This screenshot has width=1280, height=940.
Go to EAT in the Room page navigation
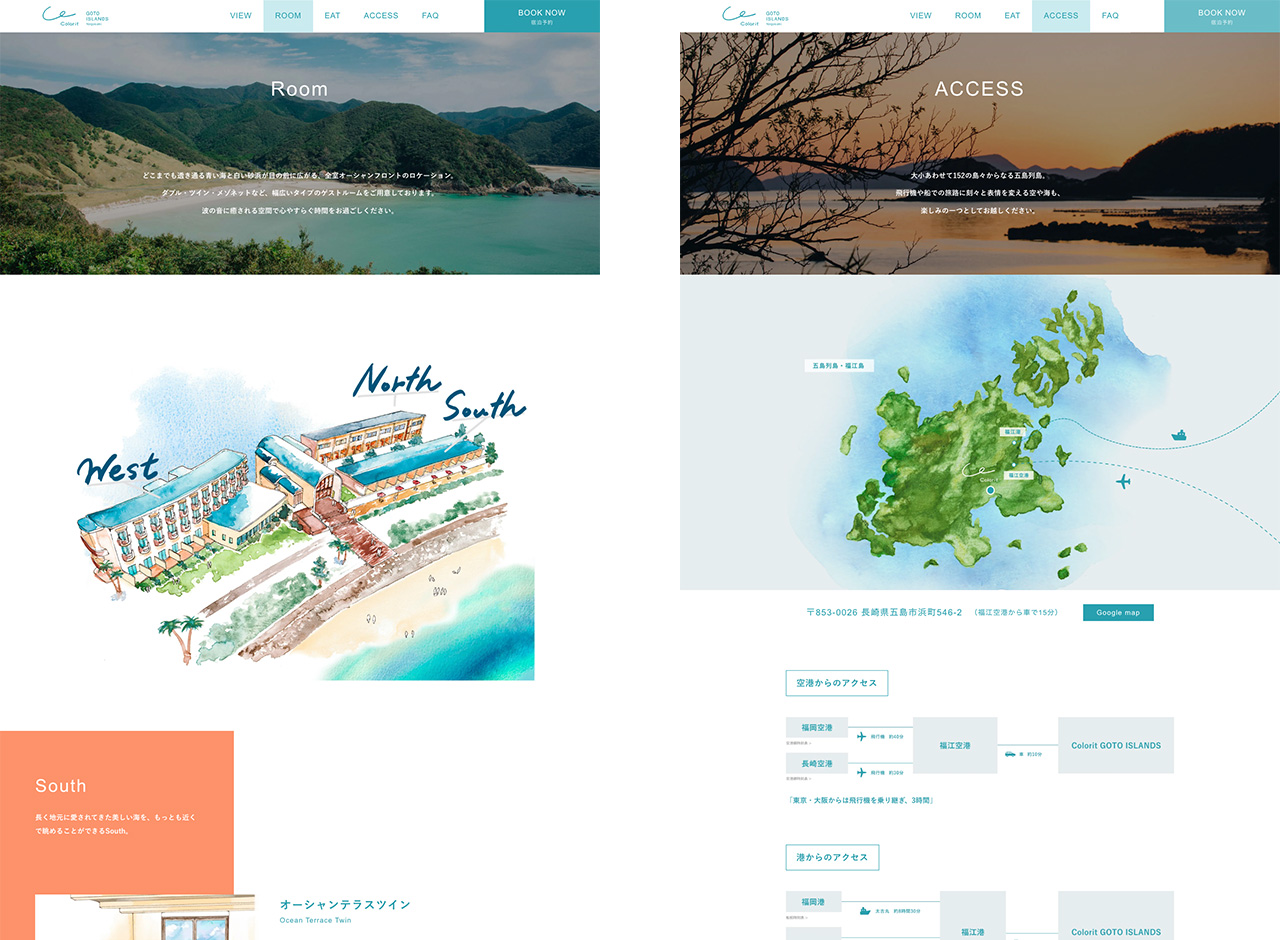tap(332, 16)
